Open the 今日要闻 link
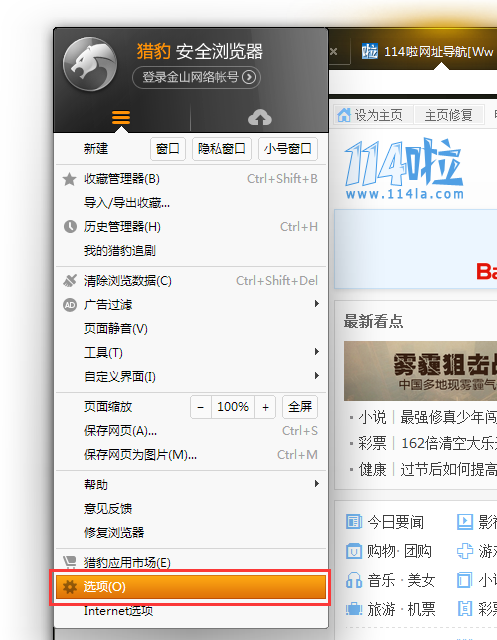This screenshot has width=497, height=640. pos(395,522)
